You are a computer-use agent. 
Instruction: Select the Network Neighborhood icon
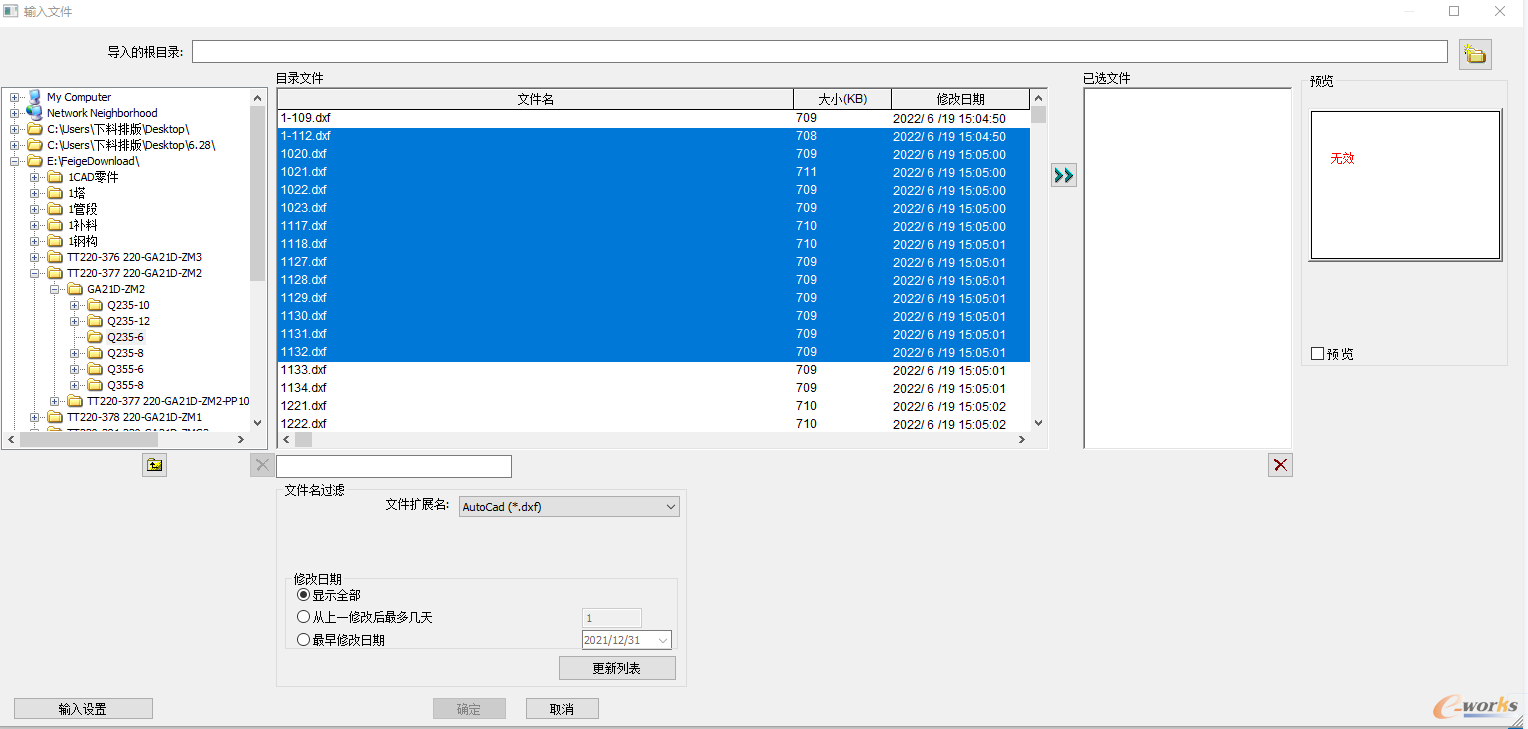[x=35, y=113]
